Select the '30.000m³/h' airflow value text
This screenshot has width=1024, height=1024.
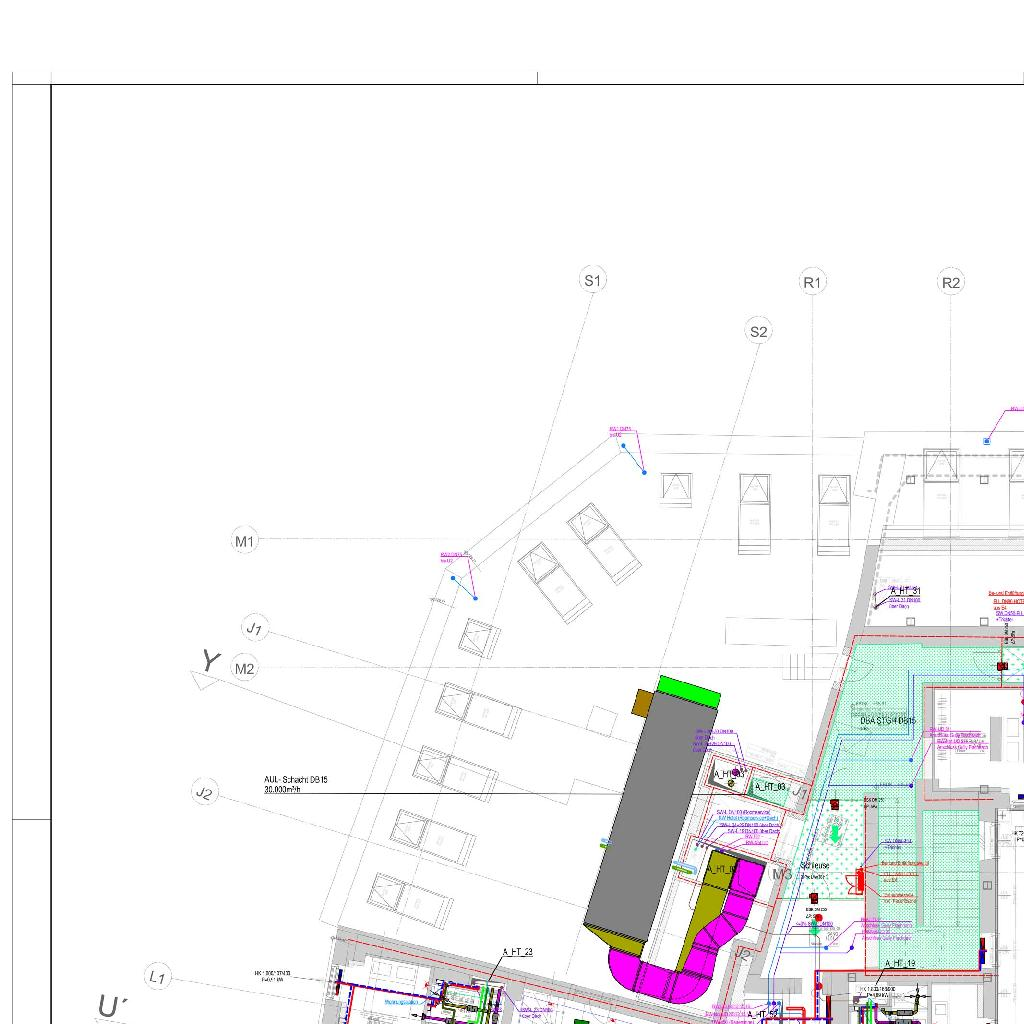282,790
